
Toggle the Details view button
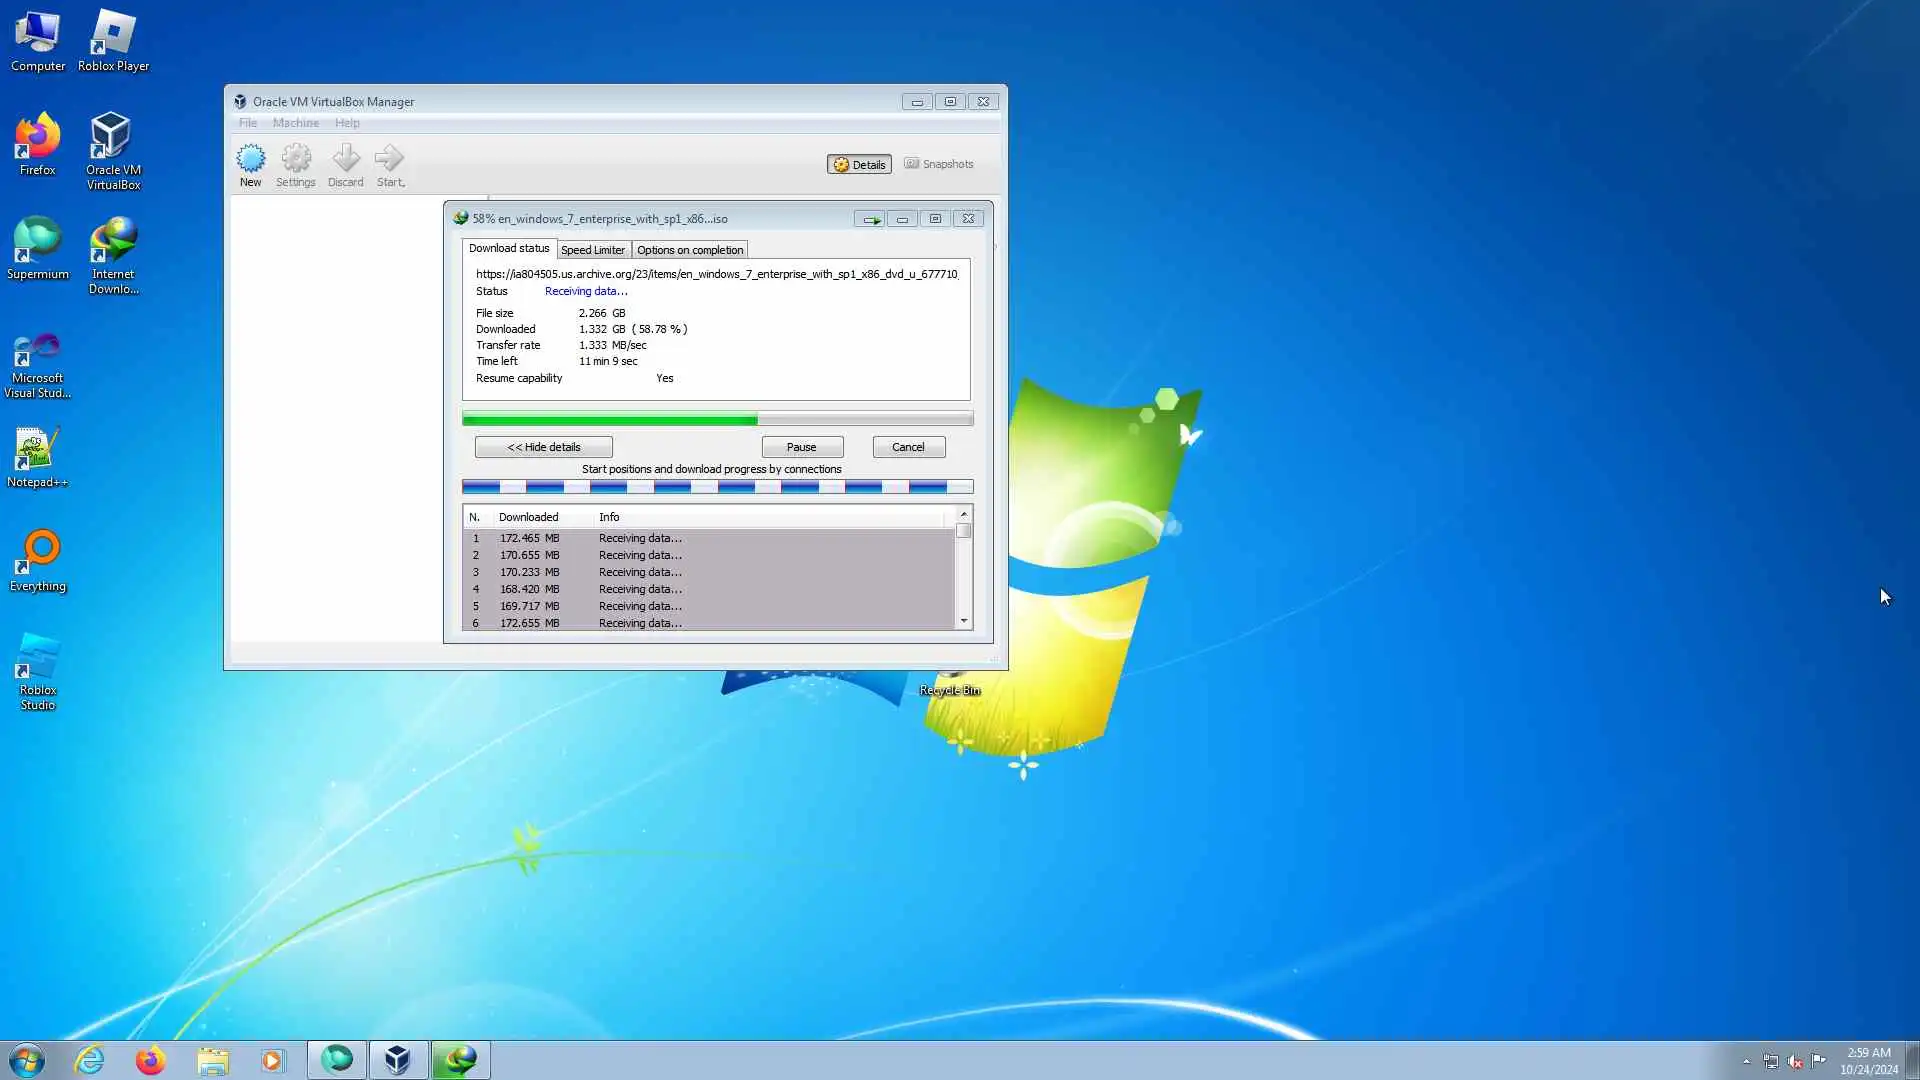pos(859,164)
